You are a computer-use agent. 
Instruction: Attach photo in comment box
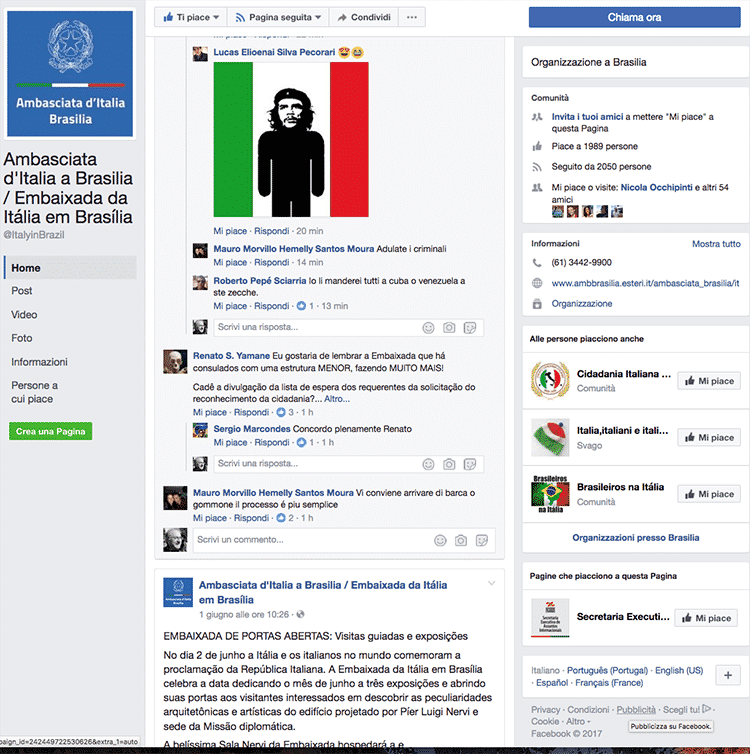point(461,540)
